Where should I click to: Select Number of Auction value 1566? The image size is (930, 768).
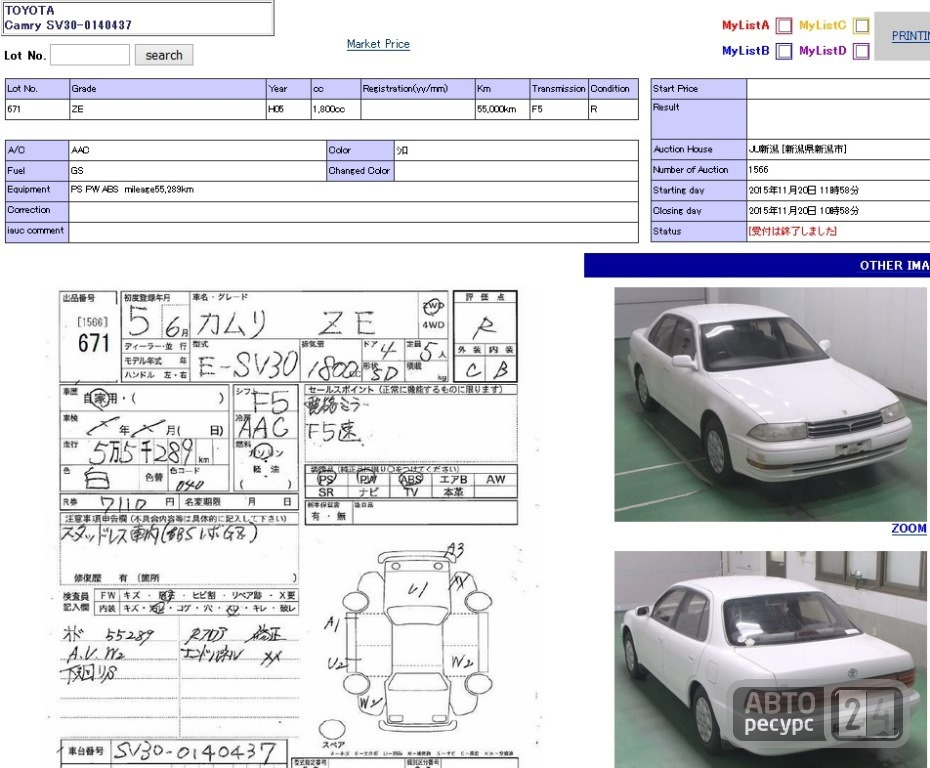758,170
